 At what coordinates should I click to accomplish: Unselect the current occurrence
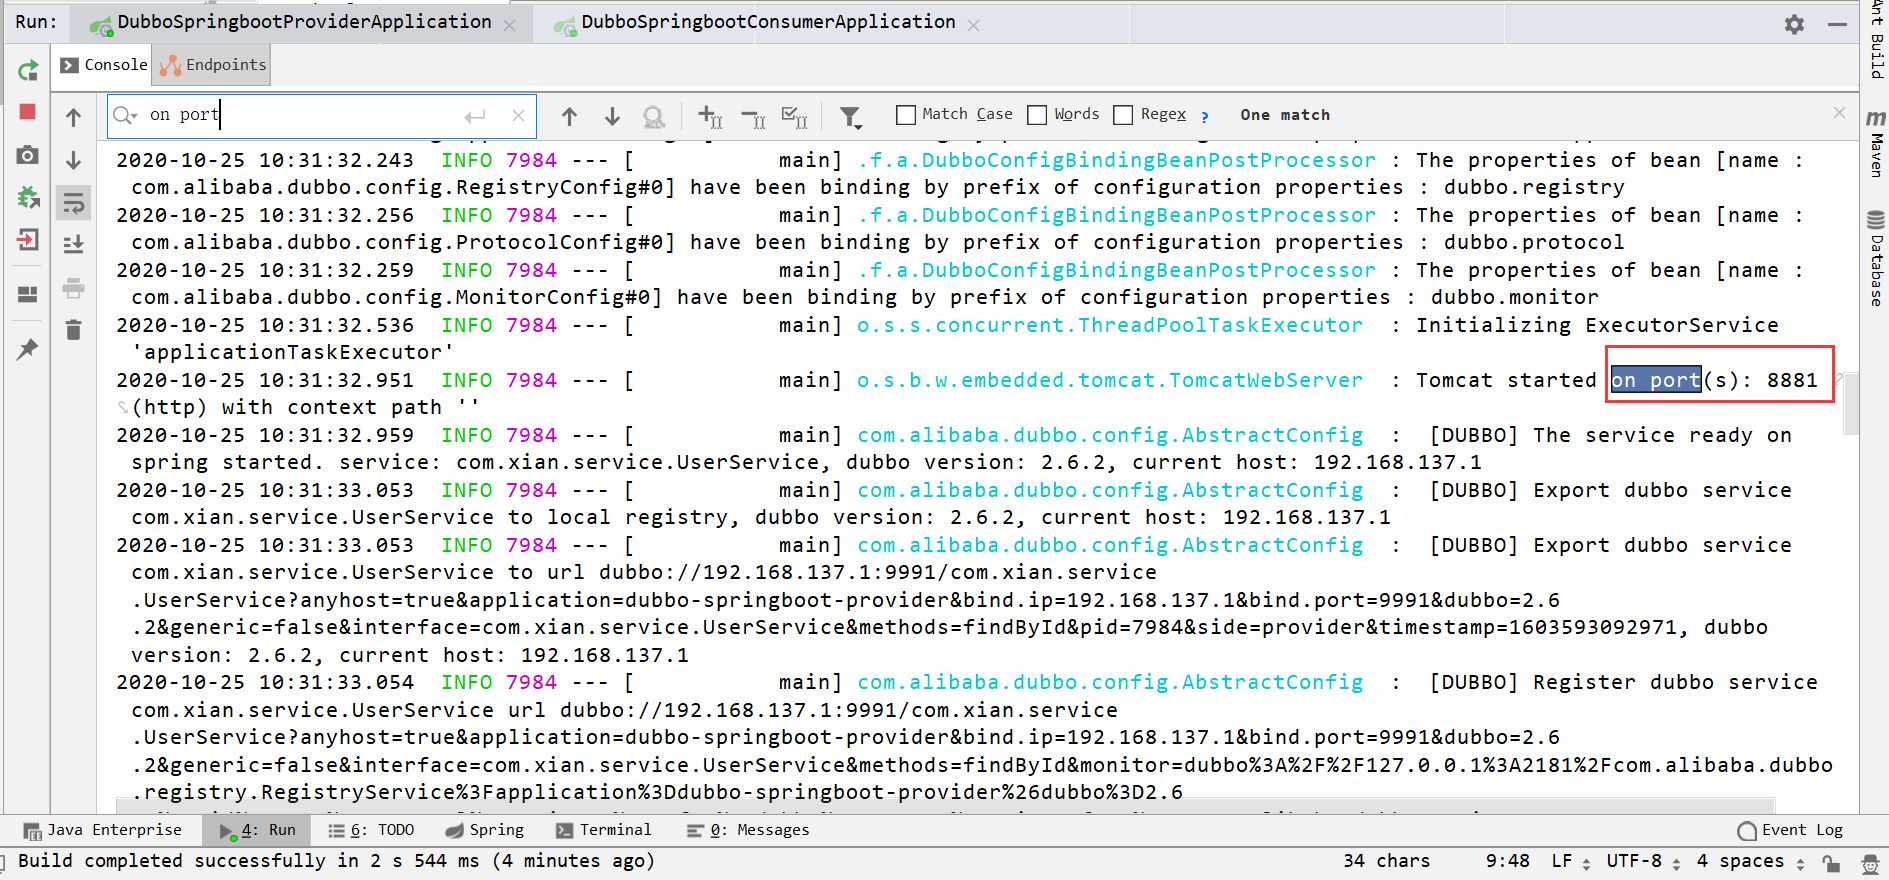[x=753, y=118]
